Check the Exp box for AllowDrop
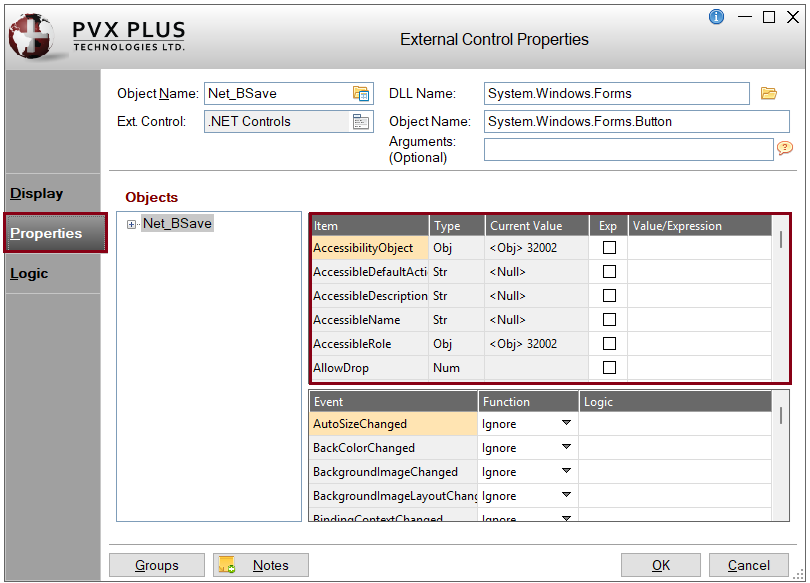 point(608,368)
